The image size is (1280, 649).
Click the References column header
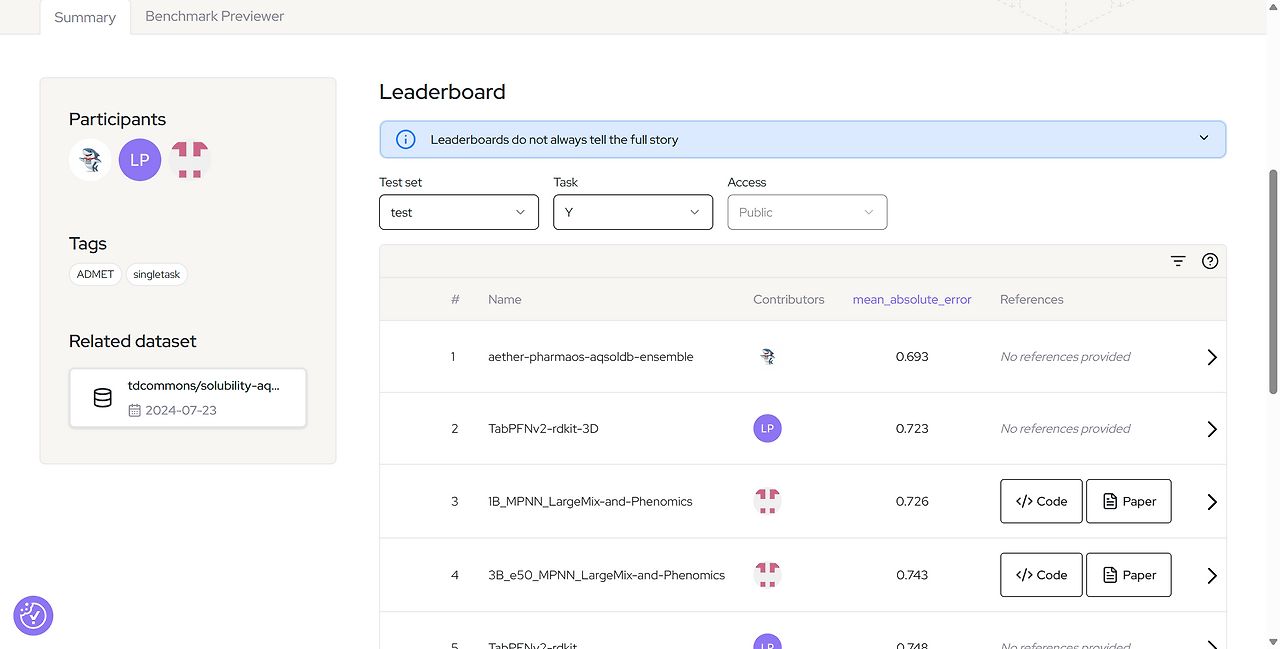[1032, 299]
